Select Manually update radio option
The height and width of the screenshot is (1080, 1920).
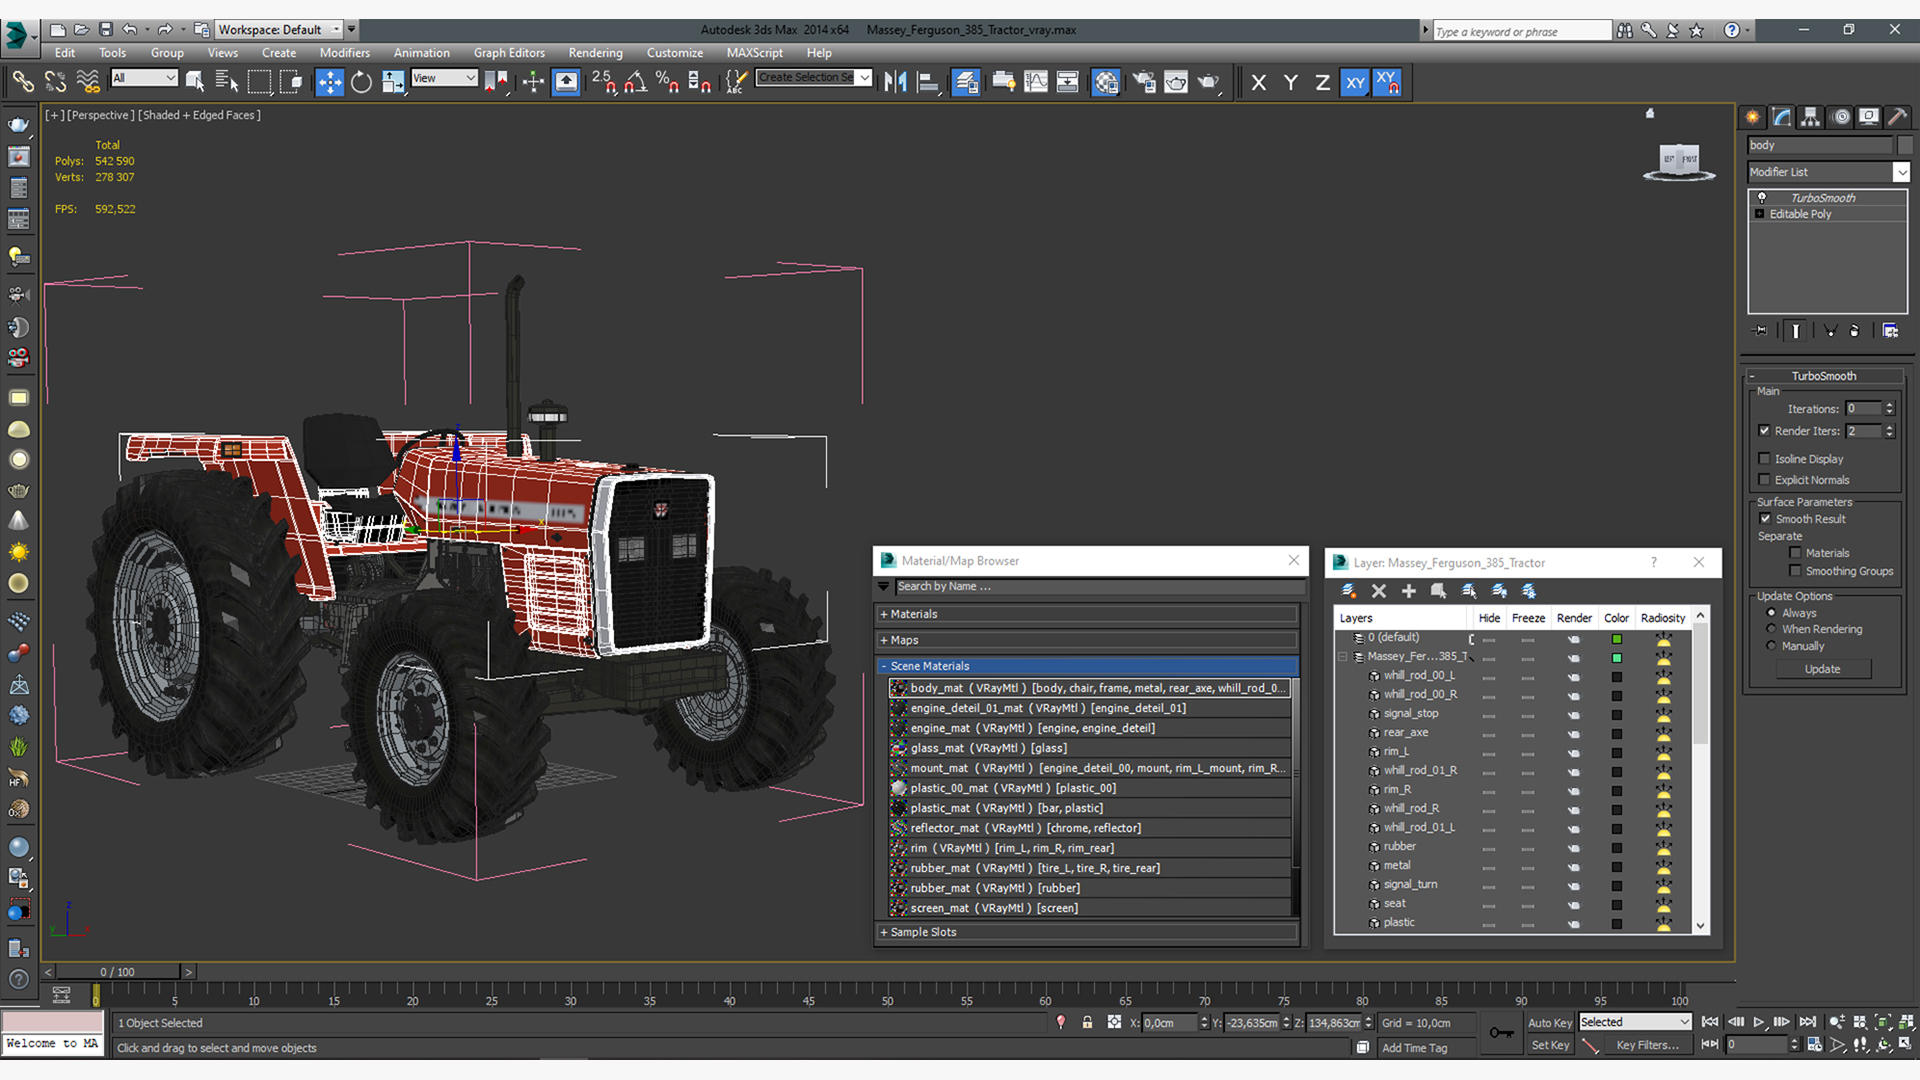[x=1771, y=646]
